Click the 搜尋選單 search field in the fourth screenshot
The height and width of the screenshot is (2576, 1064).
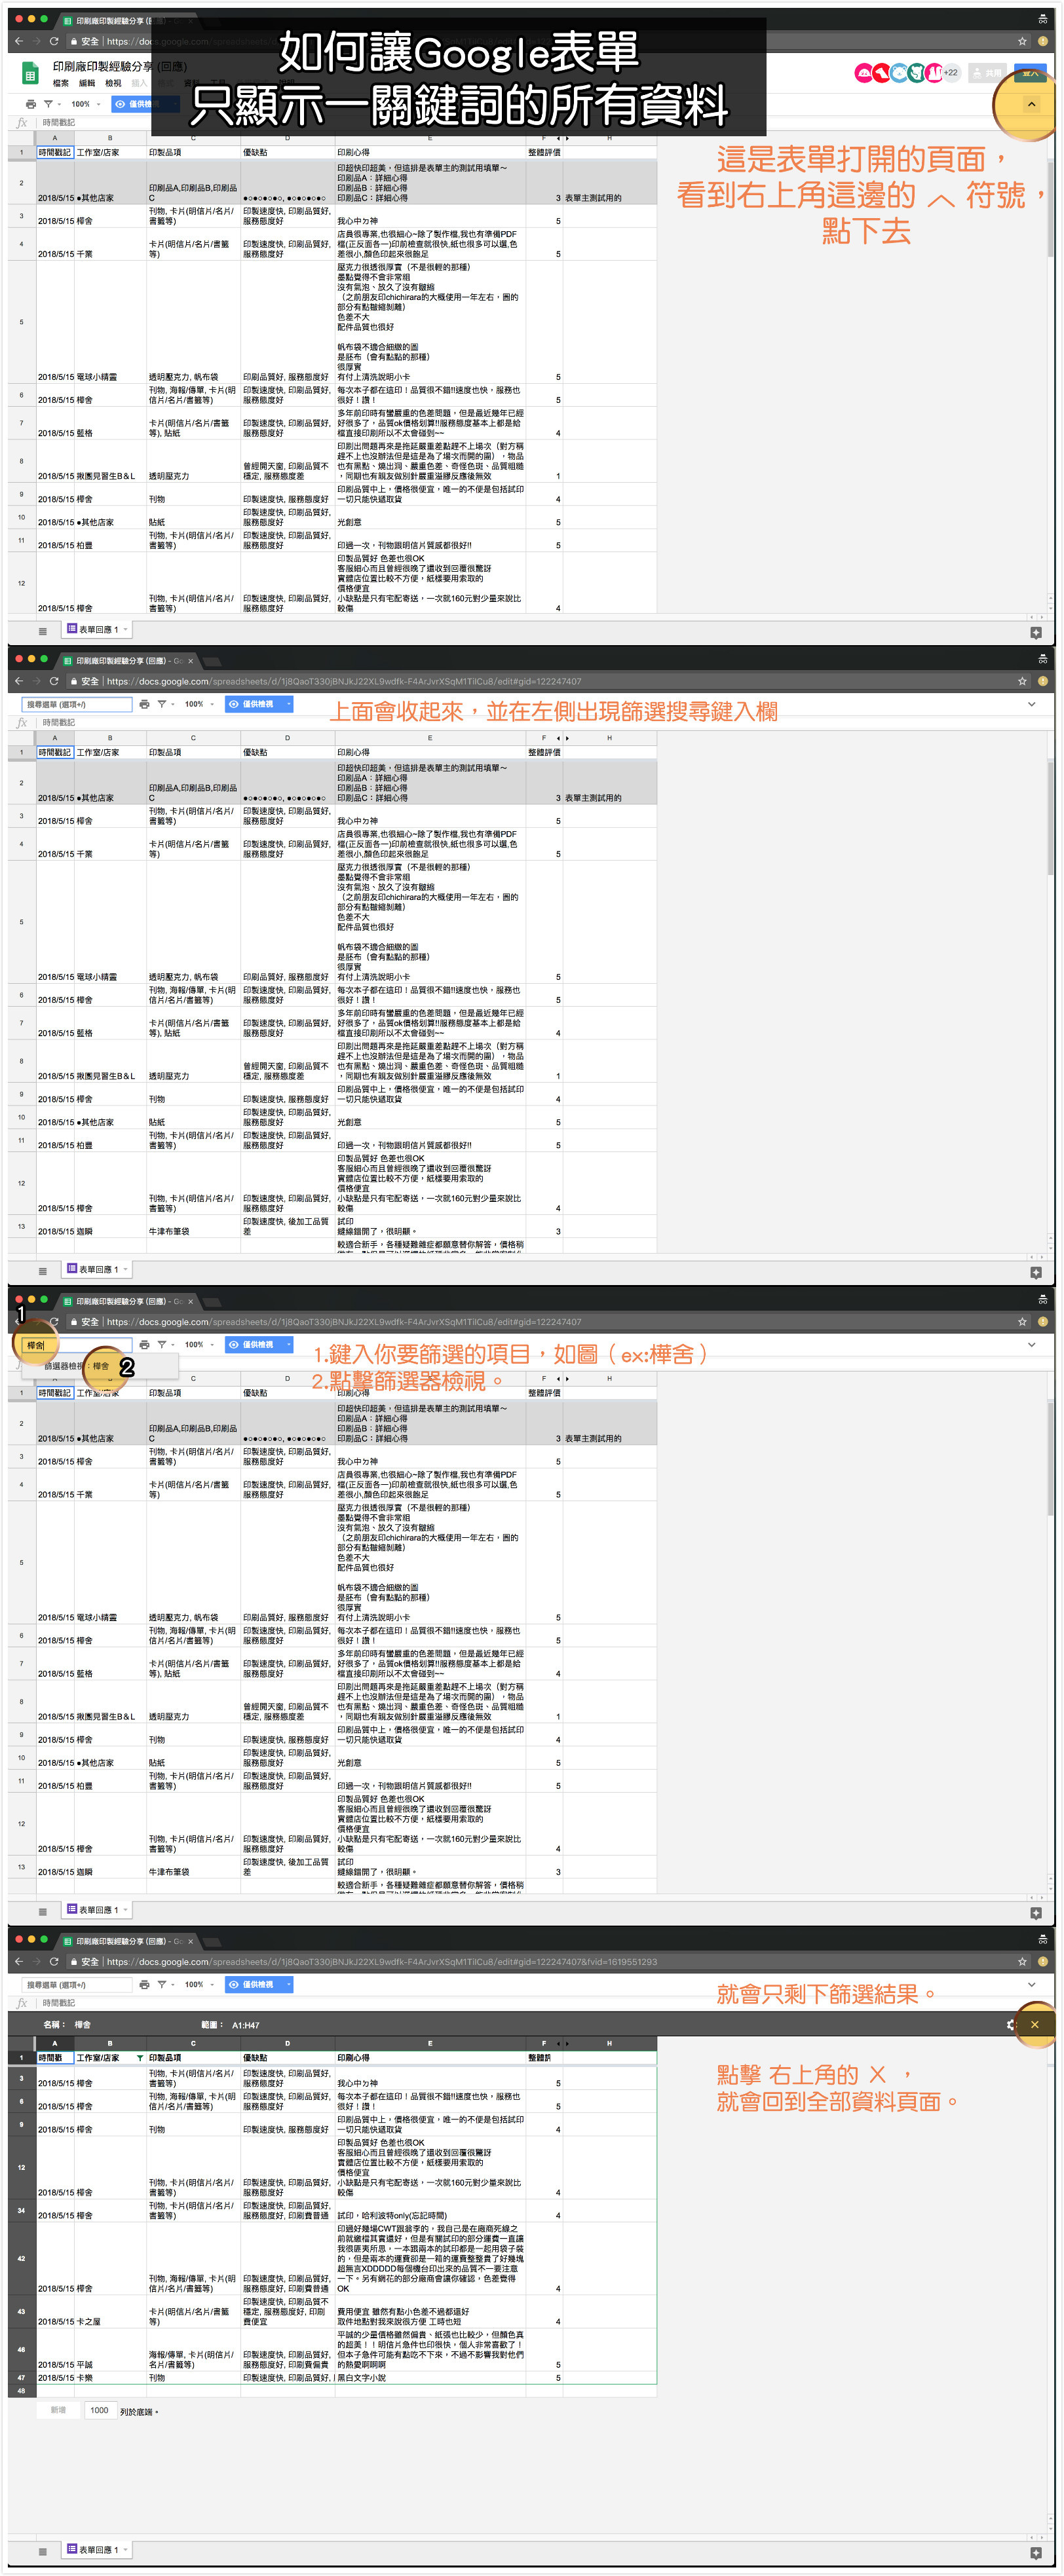77,1984
